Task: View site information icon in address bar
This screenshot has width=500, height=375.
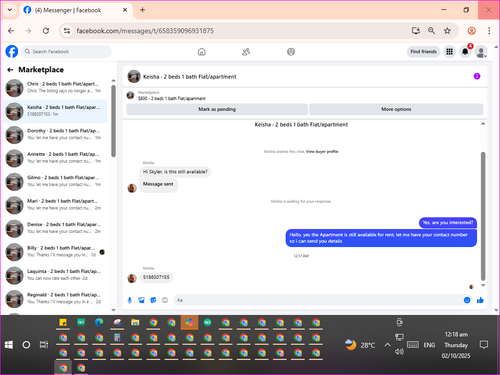Action: [67, 31]
